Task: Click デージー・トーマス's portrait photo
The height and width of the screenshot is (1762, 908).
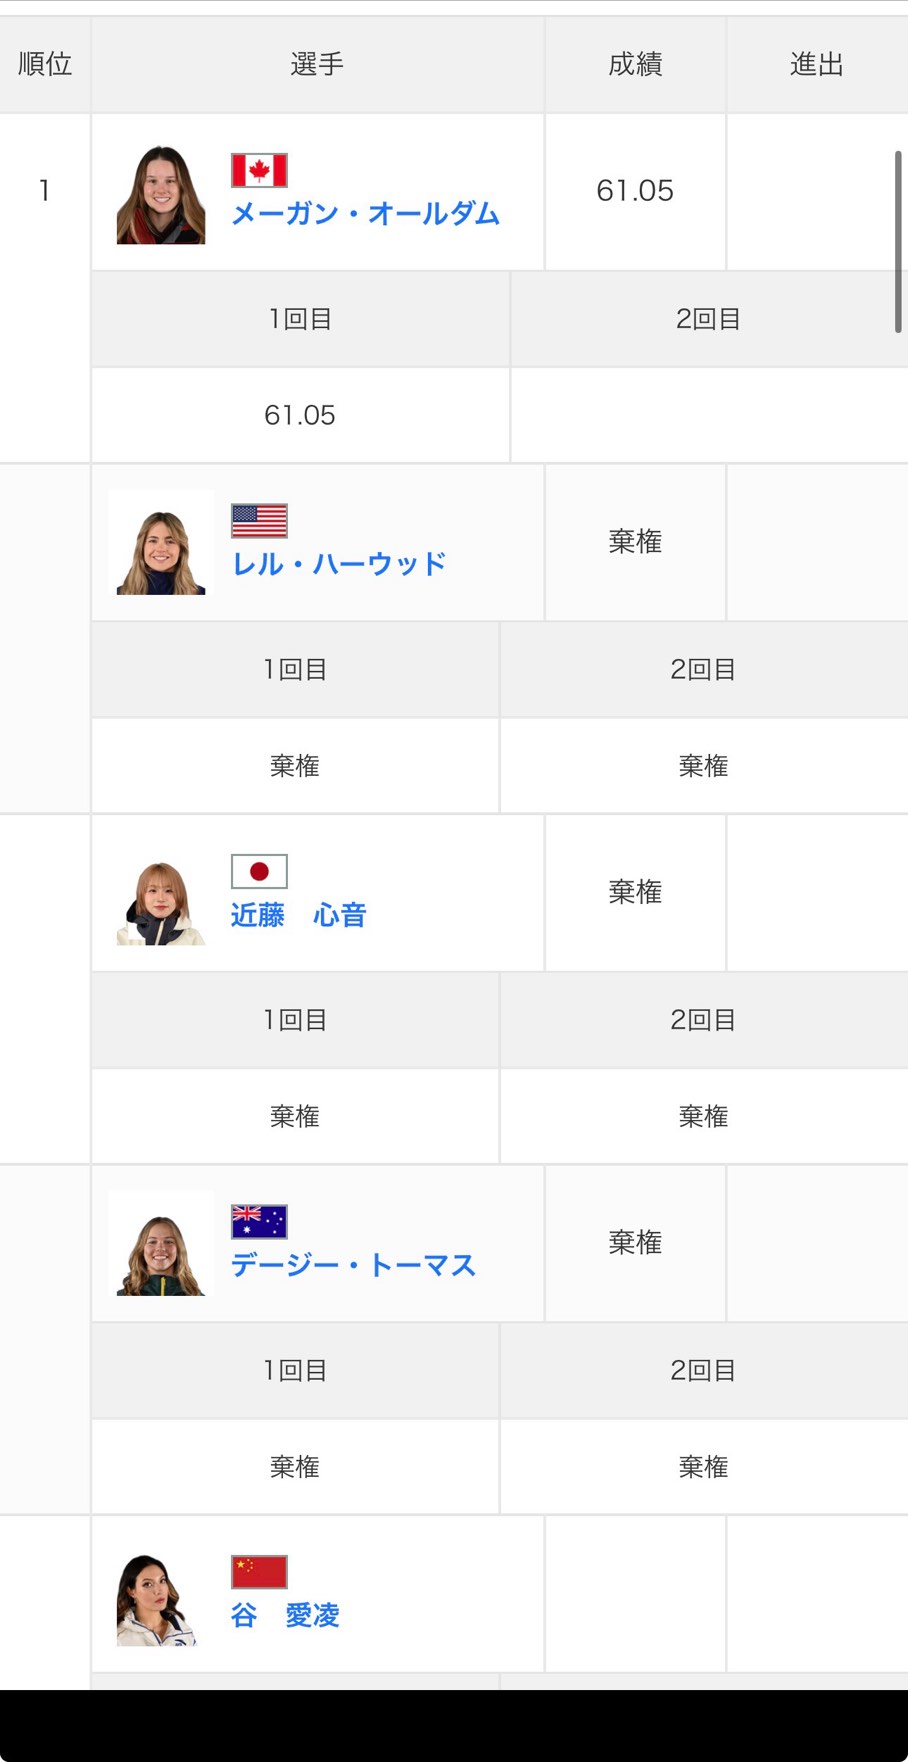Action: pyautogui.click(x=161, y=1246)
